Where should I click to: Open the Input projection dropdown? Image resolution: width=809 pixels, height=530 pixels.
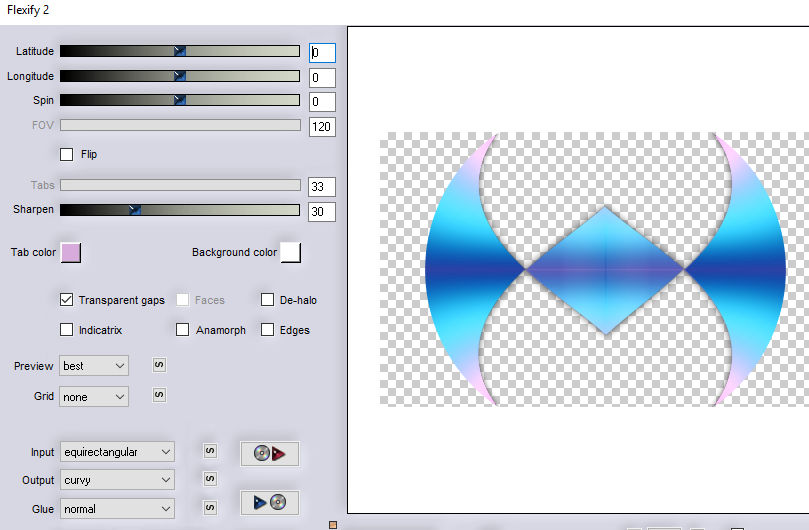click(117, 452)
